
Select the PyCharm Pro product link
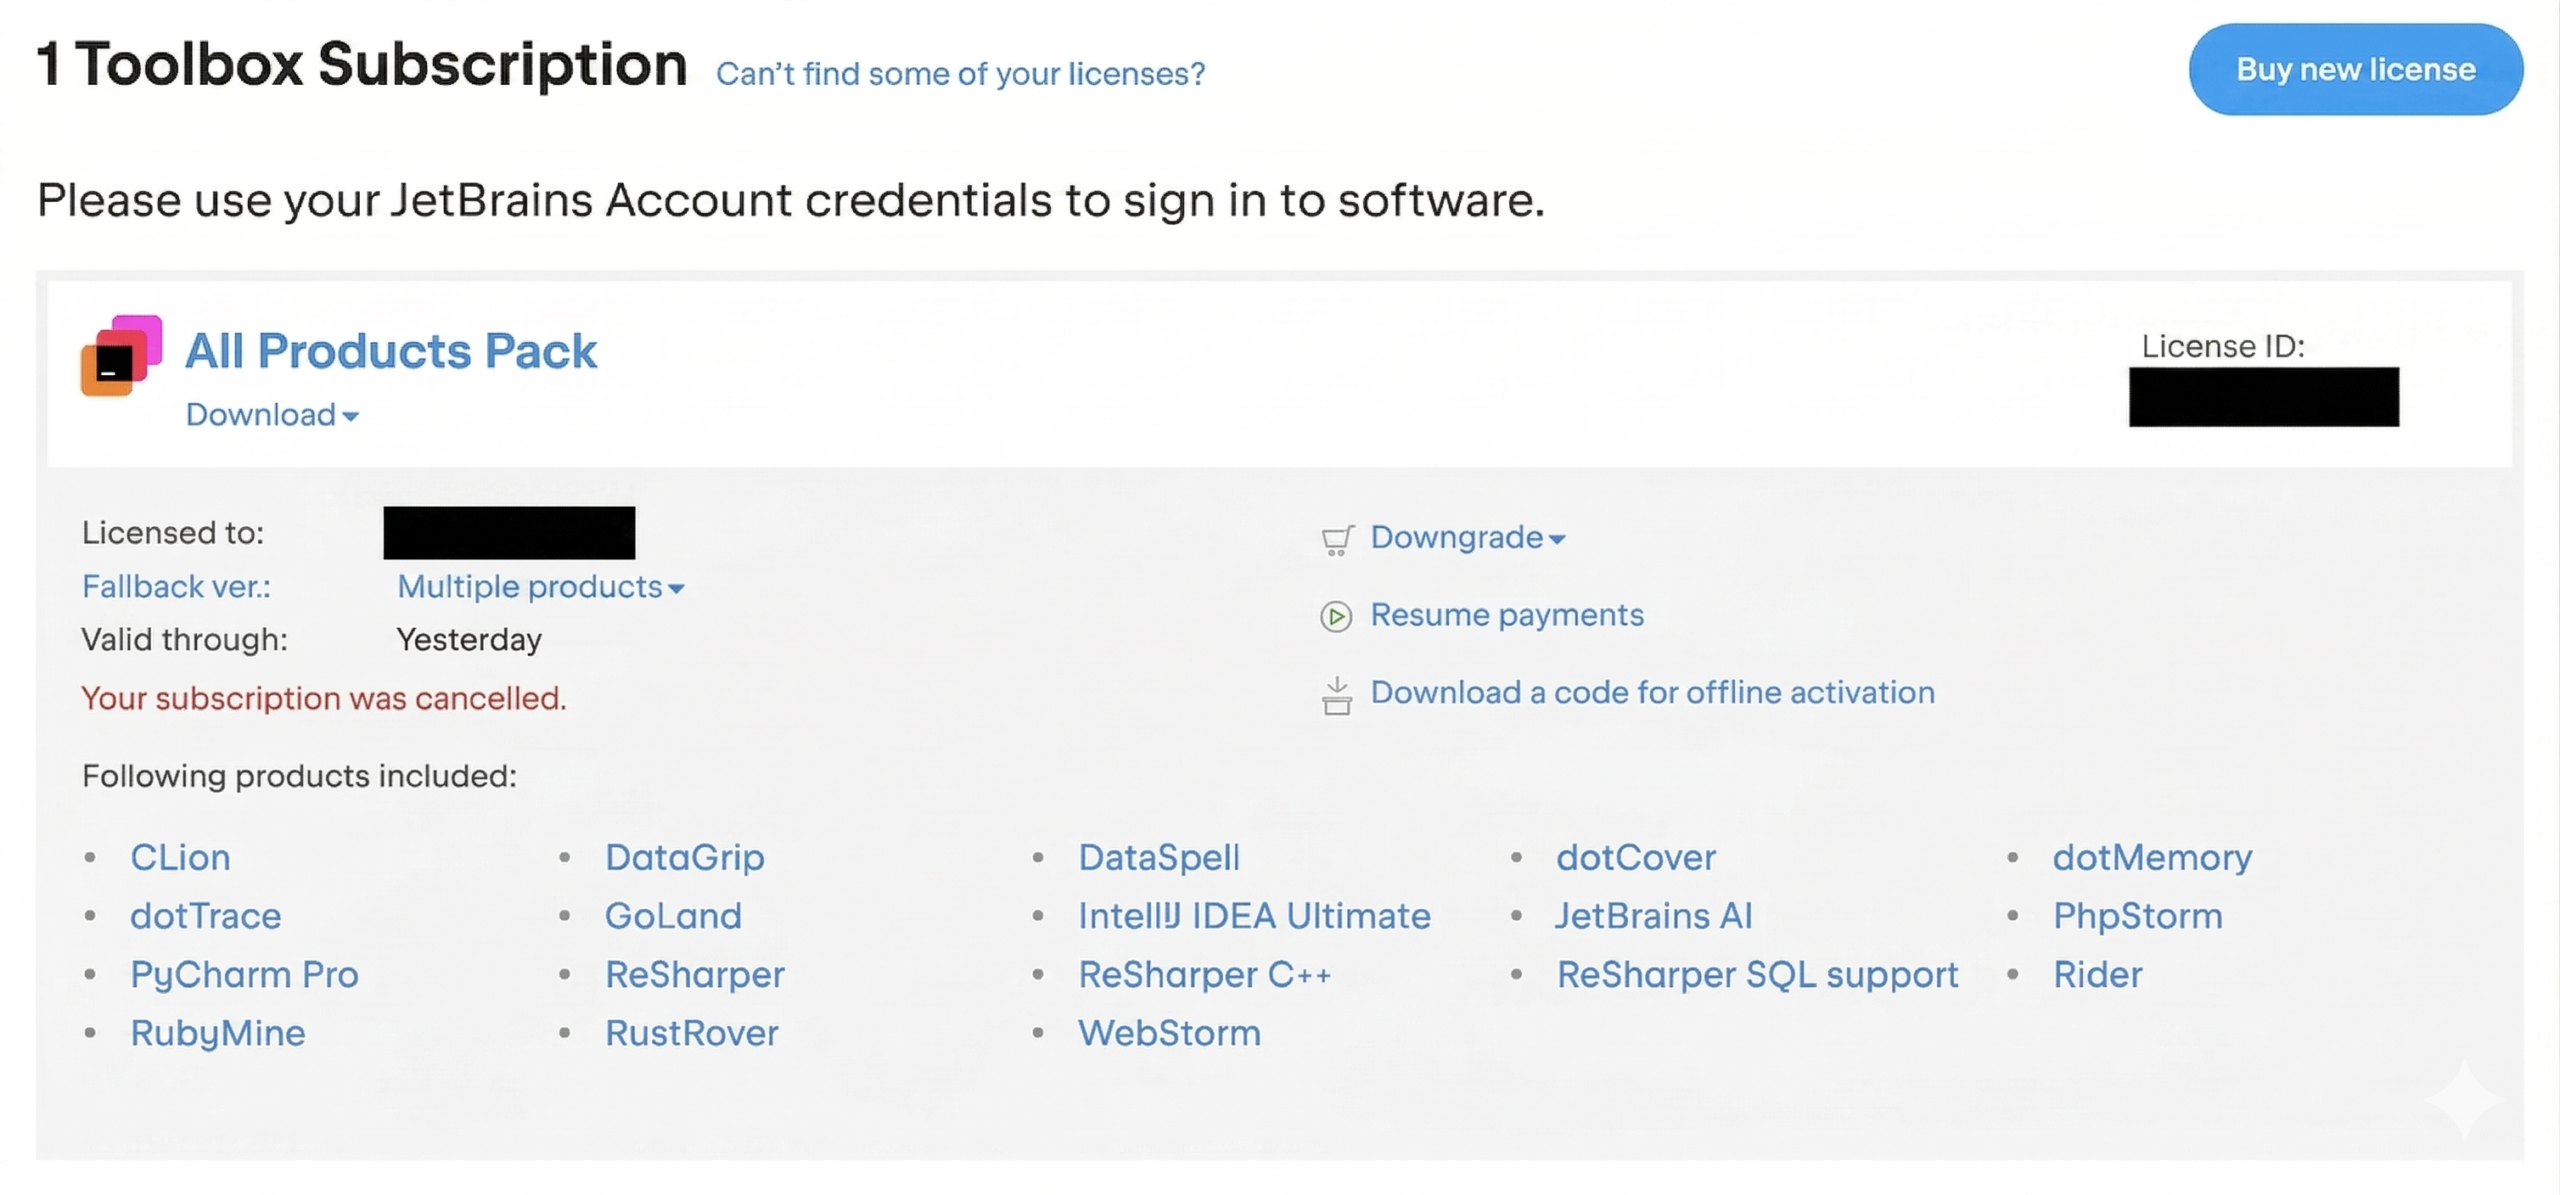point(244,975)
